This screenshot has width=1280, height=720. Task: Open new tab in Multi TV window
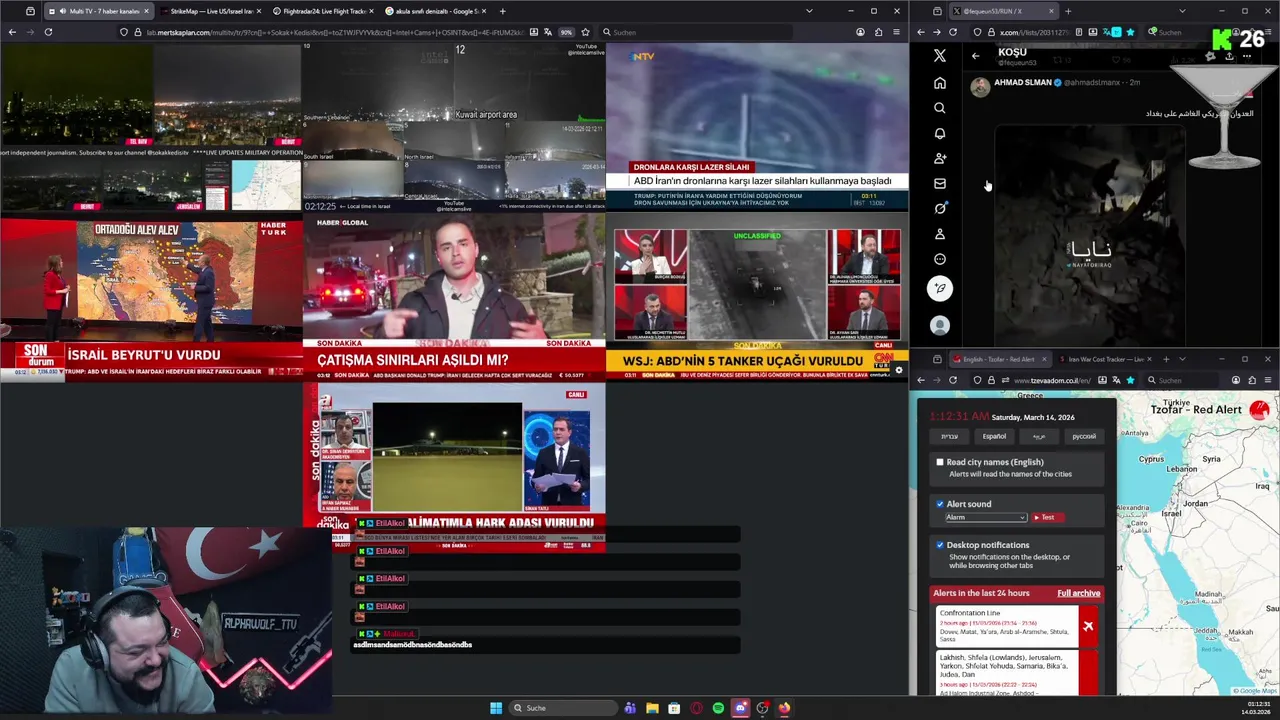502,11
